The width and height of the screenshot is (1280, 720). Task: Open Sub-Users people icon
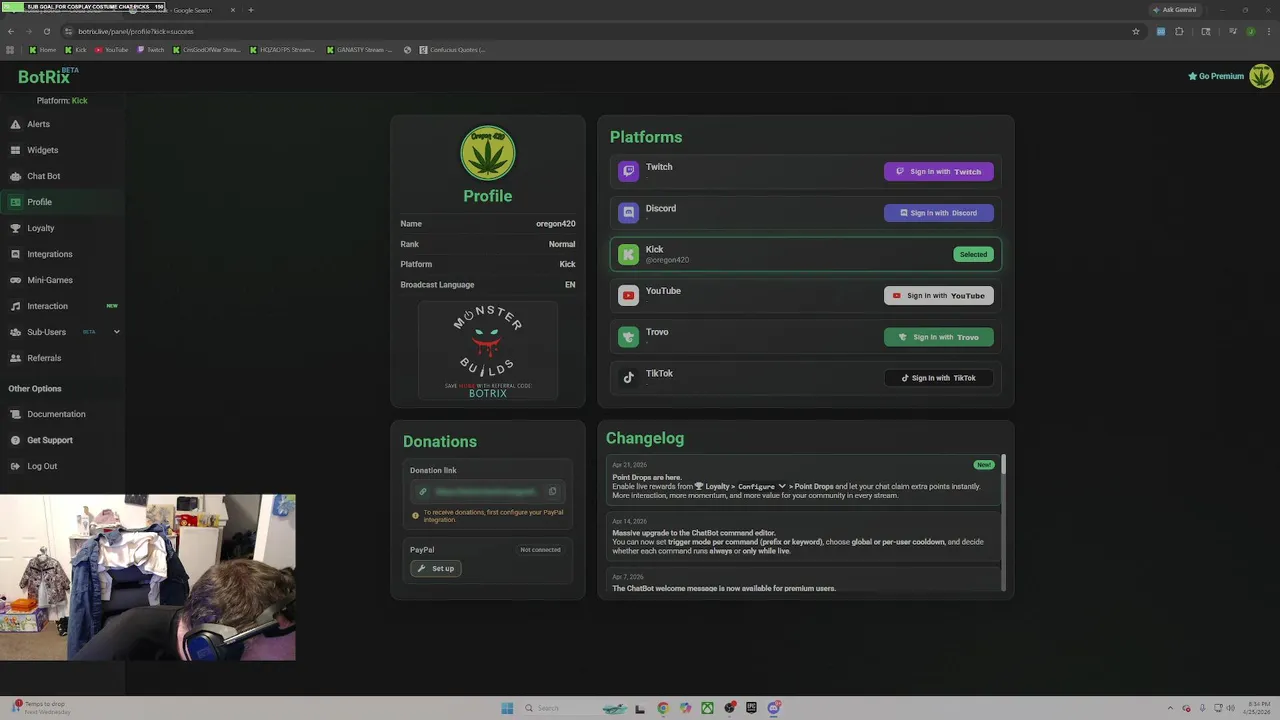(x=15, y=332)
